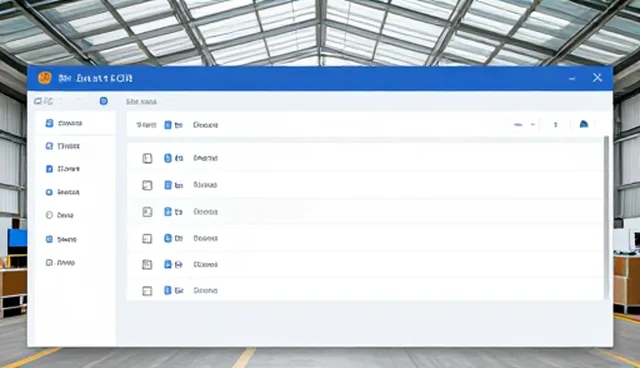Click the up-down stepper arrows in the list toolbar
The width and height of the screenshot is (640, 368).
pos(556,125)
